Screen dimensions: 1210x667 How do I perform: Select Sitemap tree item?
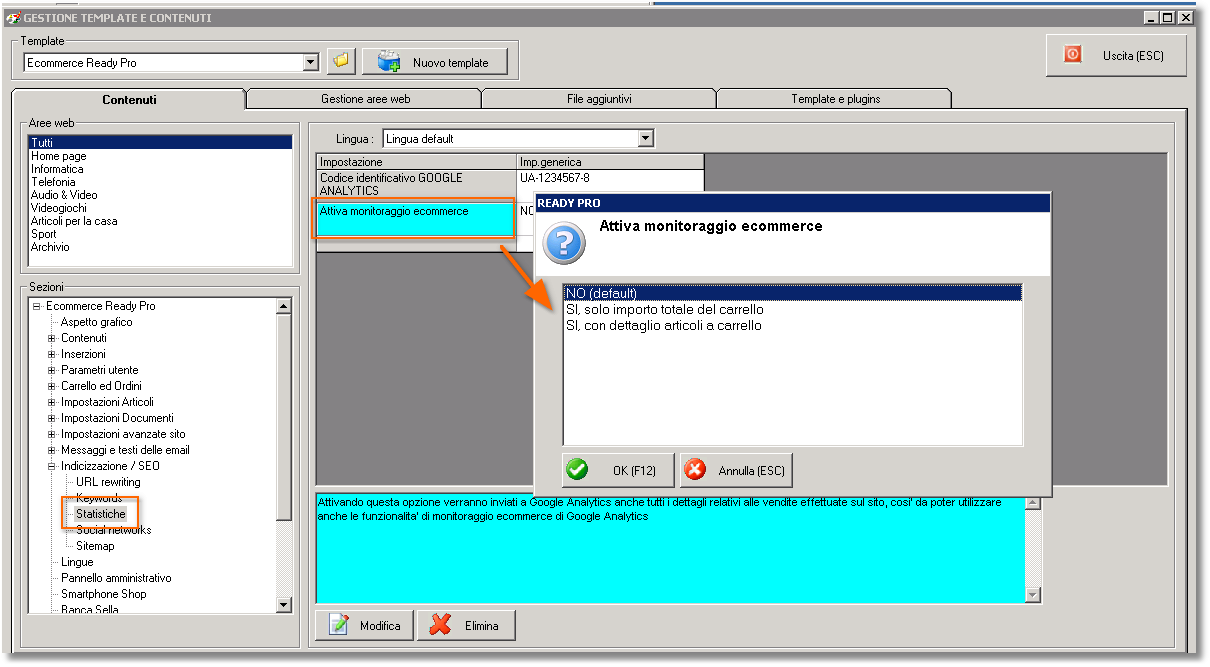pos(95,546)
